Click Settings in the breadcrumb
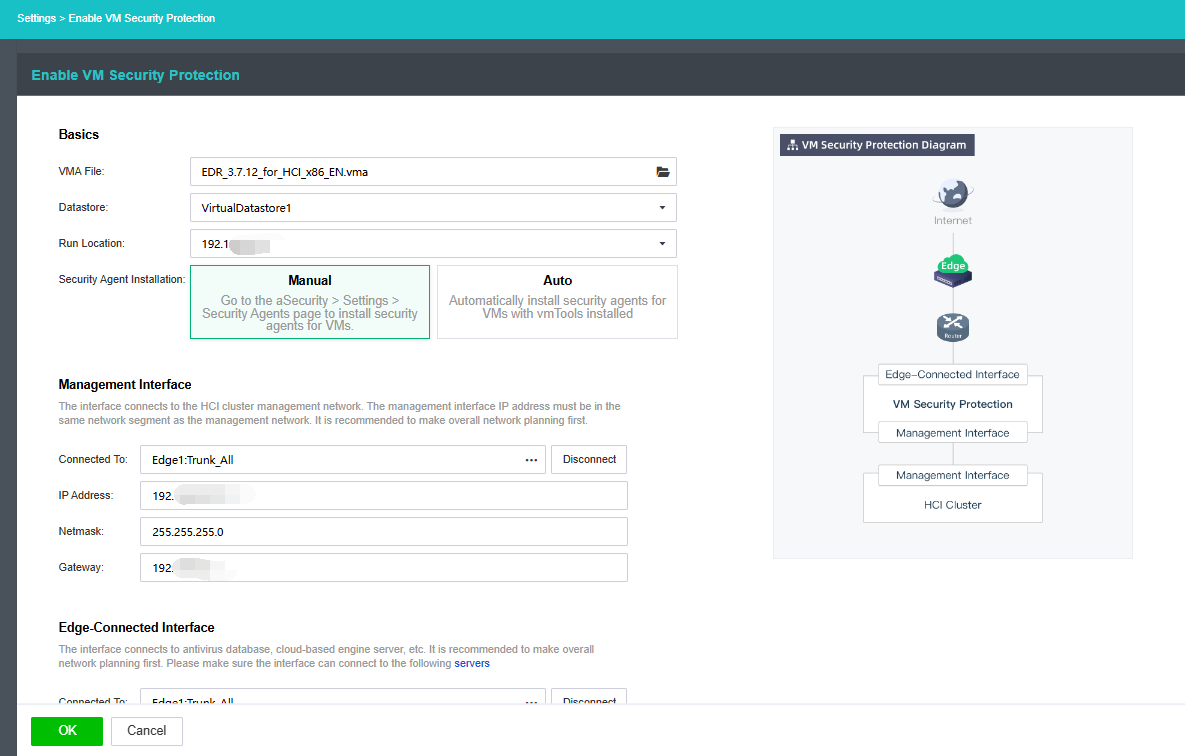 point(37,18)
